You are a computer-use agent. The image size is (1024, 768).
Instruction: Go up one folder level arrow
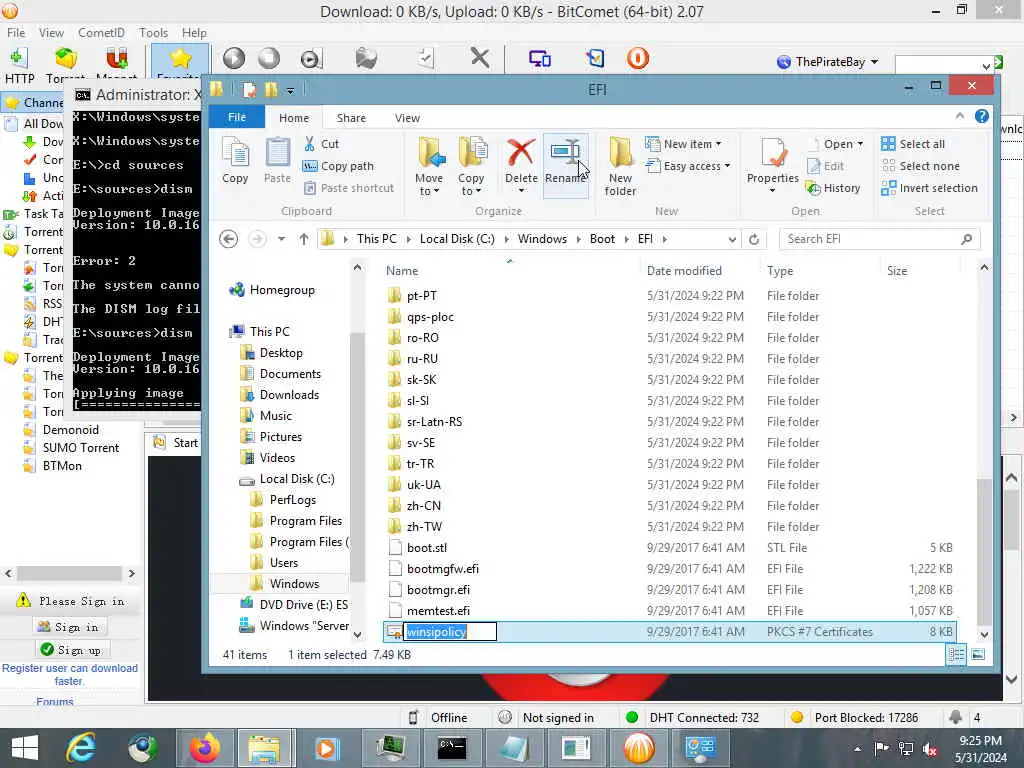304,239
